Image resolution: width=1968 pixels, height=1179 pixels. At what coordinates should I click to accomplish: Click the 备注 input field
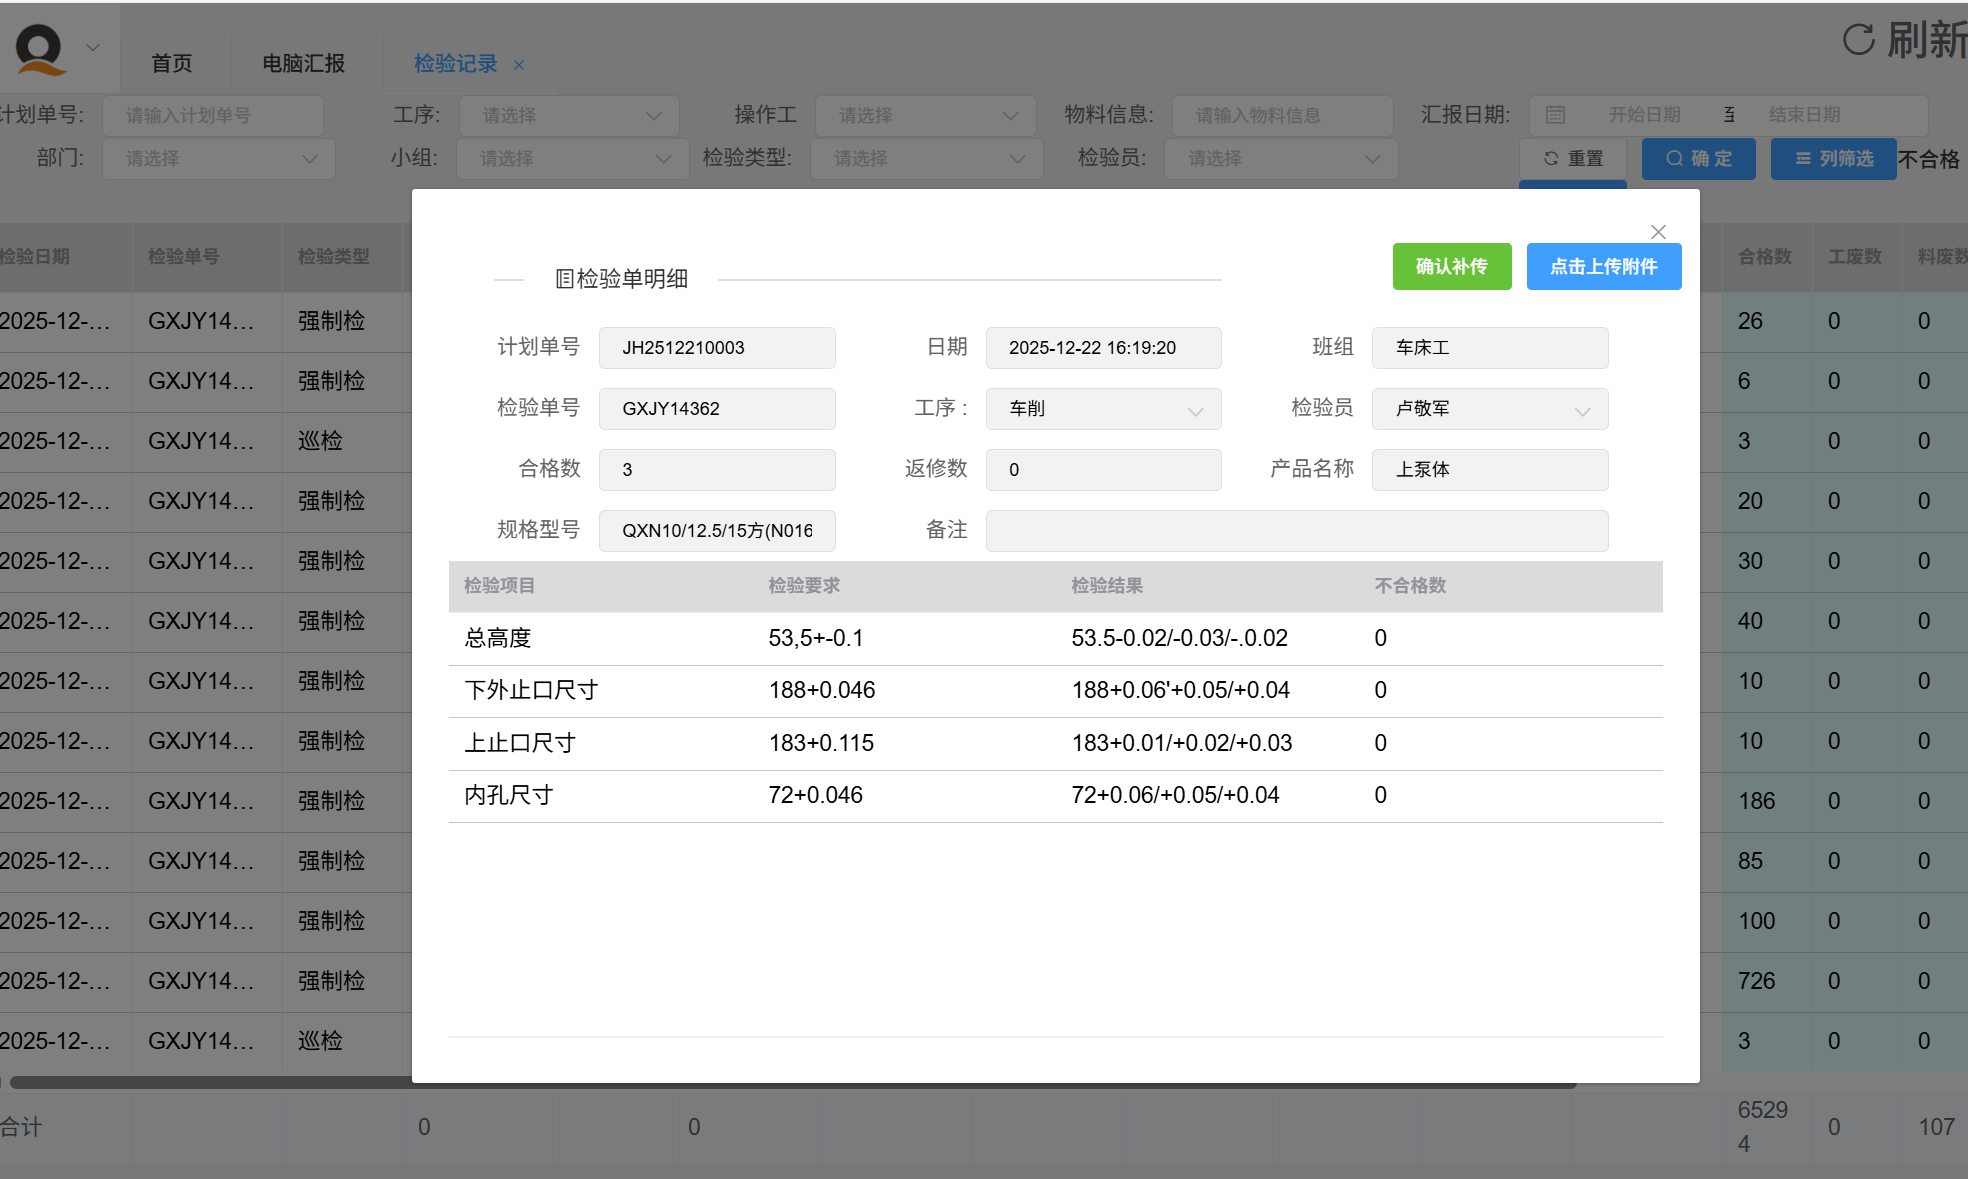click(x=1296, y=531)
